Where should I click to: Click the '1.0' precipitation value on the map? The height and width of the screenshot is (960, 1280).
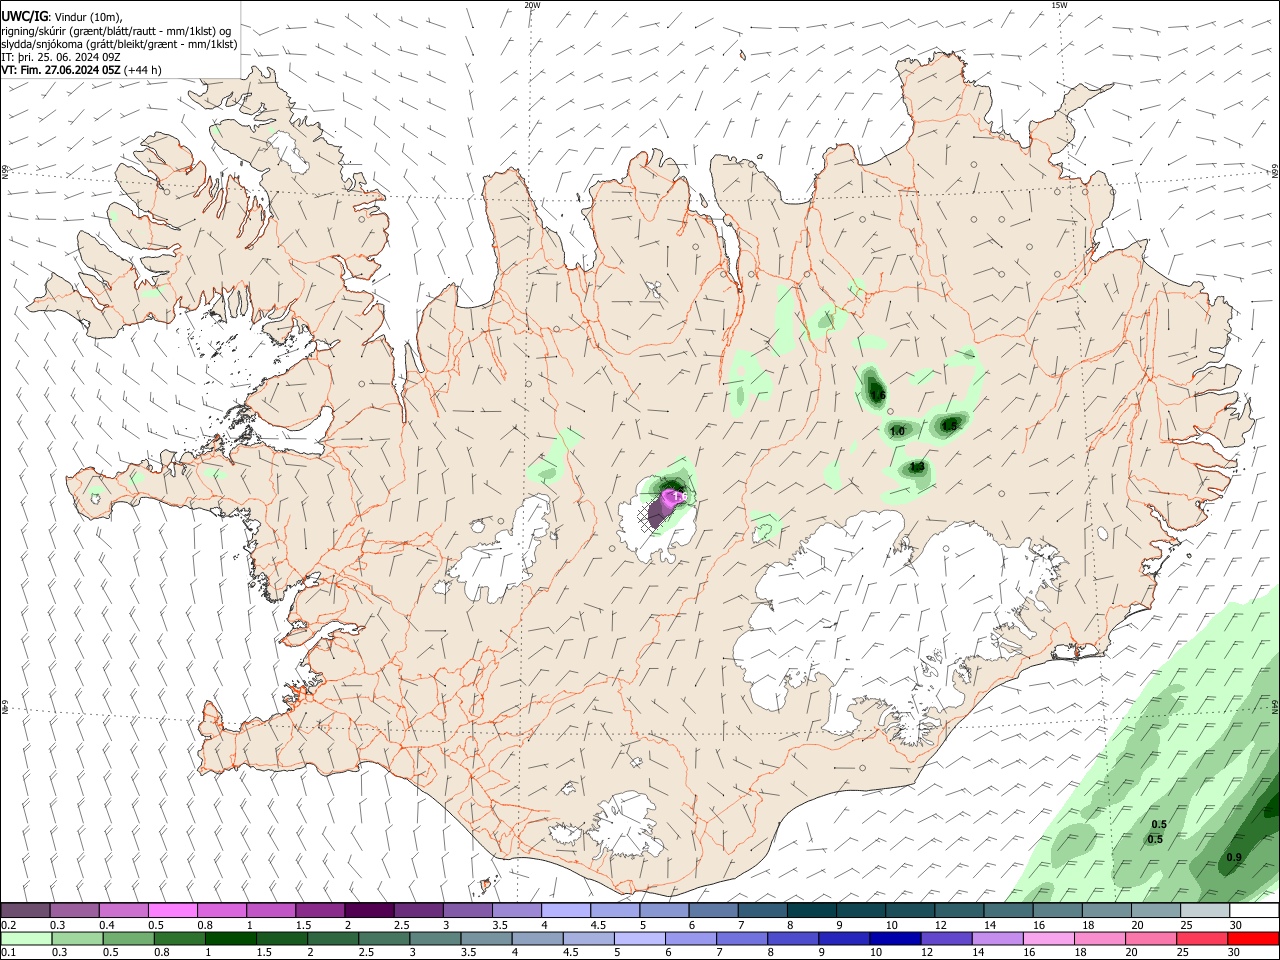(x=897, y=431)
